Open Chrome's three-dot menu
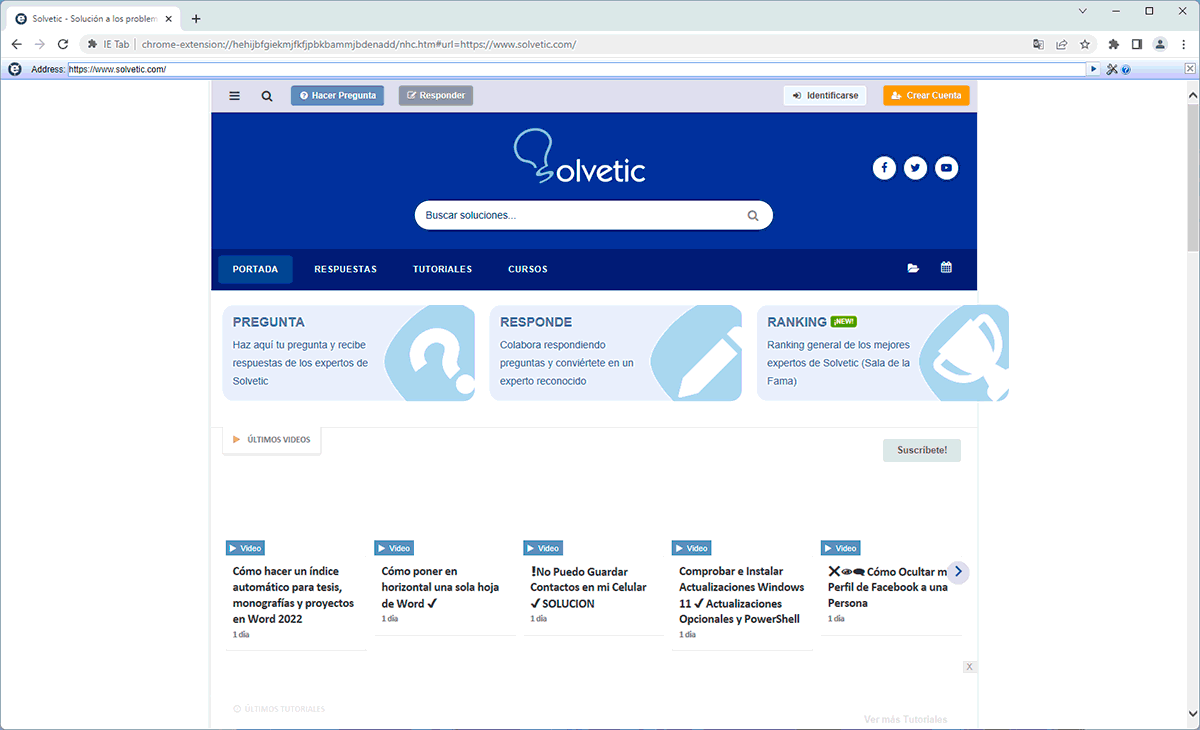Image resolution: width=1200 pixels, height=730 pixels. [x=1183, y=44]
